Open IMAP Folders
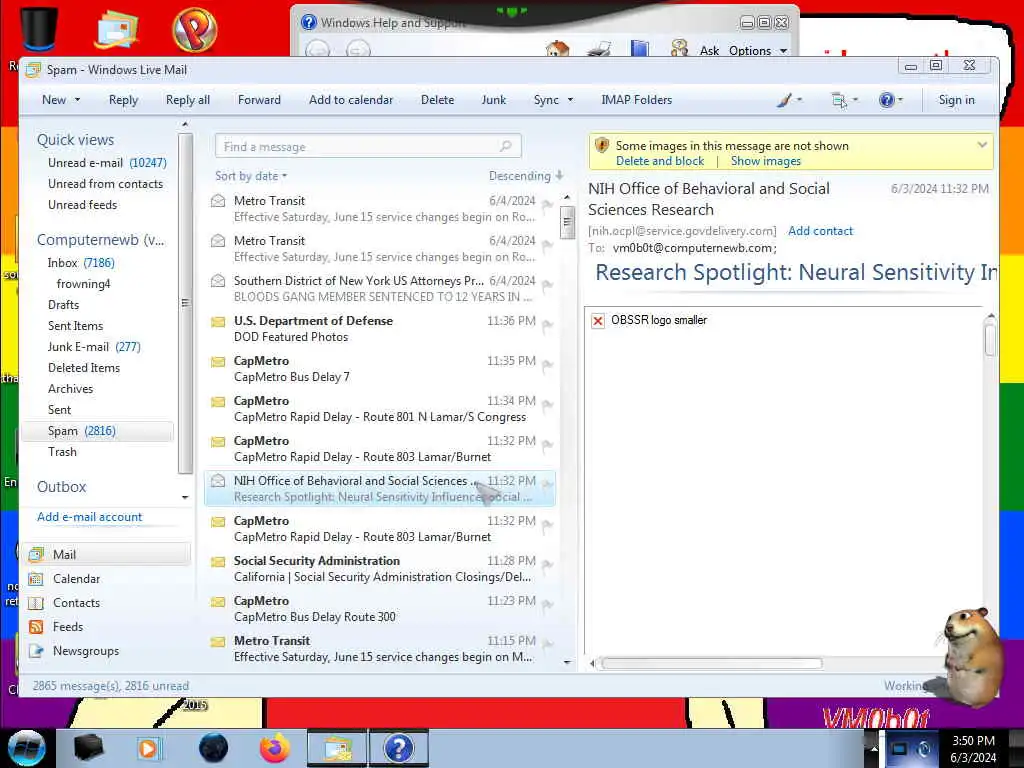1024x768 pixels. [x=636, y=100]
